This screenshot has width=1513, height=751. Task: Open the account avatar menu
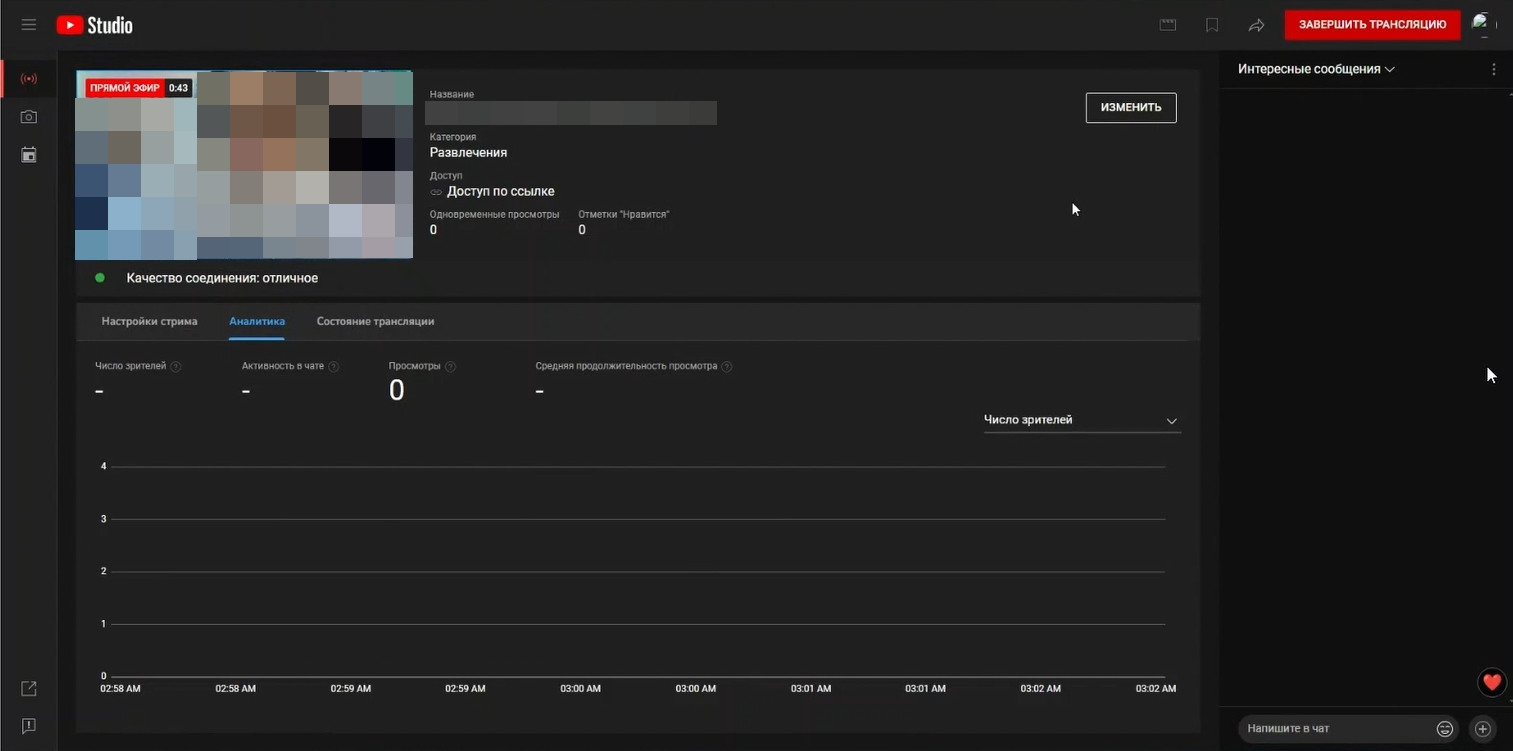[x=1484, y=25]
